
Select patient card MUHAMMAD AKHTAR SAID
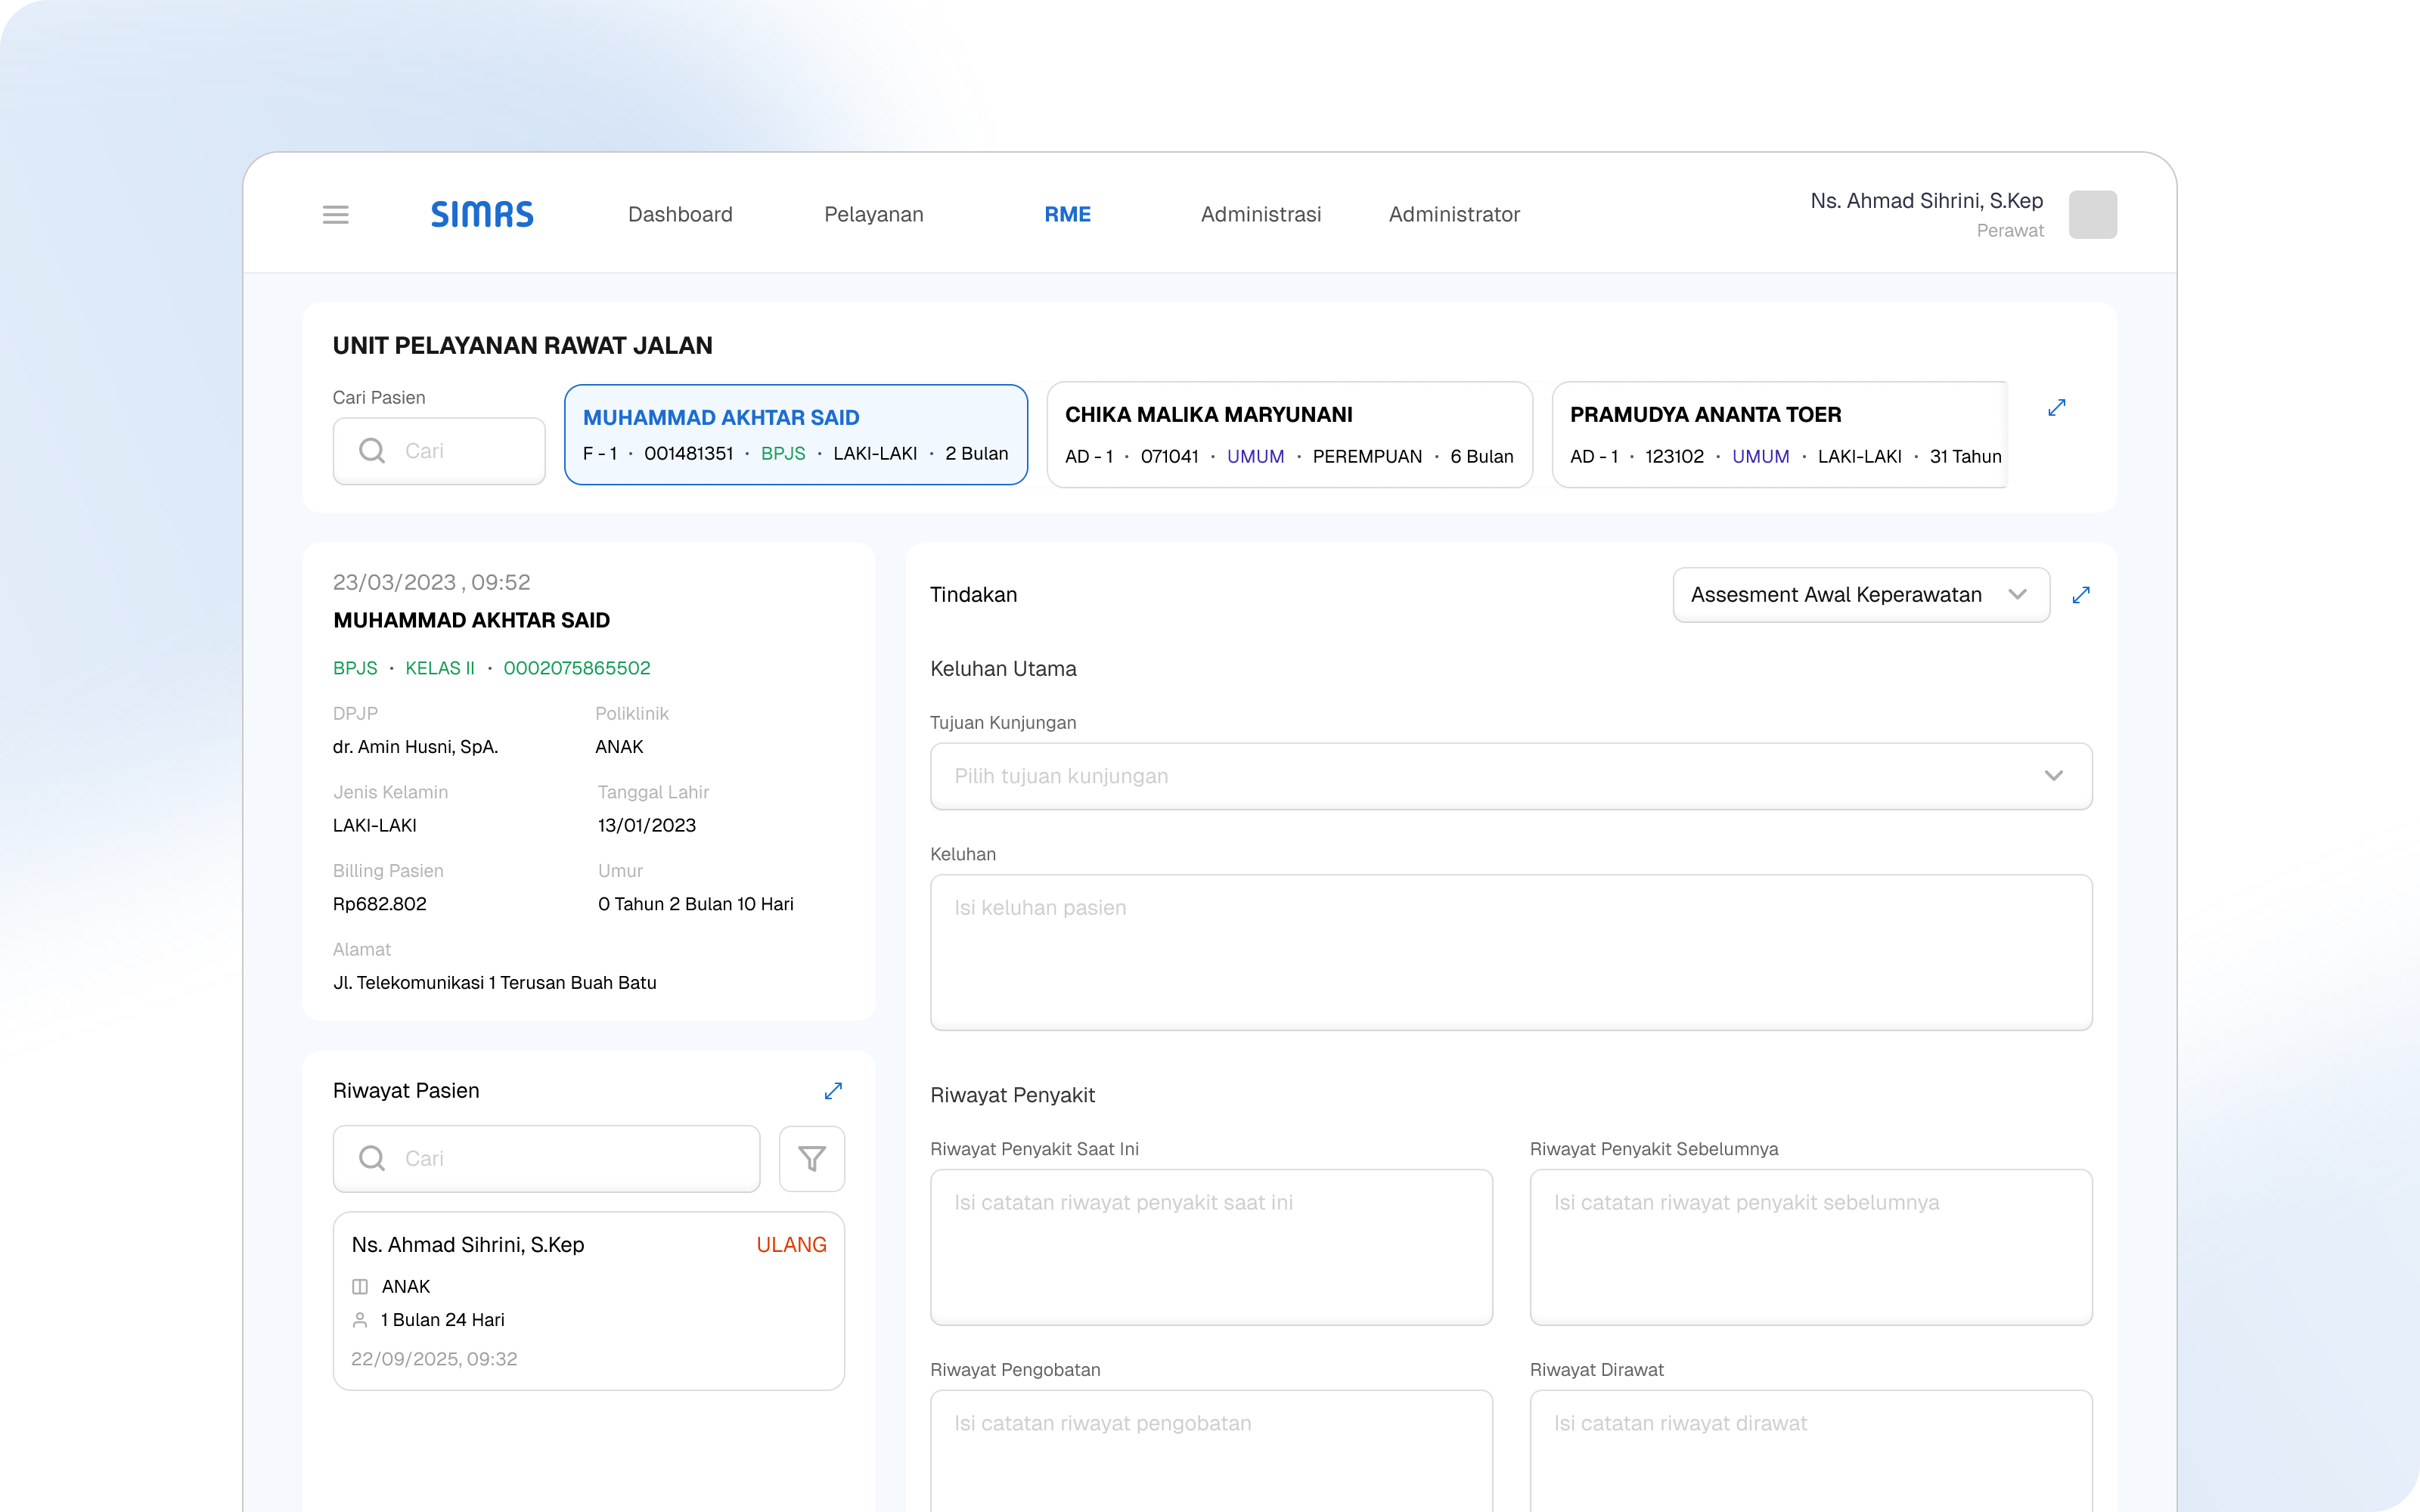pos(796,435)
